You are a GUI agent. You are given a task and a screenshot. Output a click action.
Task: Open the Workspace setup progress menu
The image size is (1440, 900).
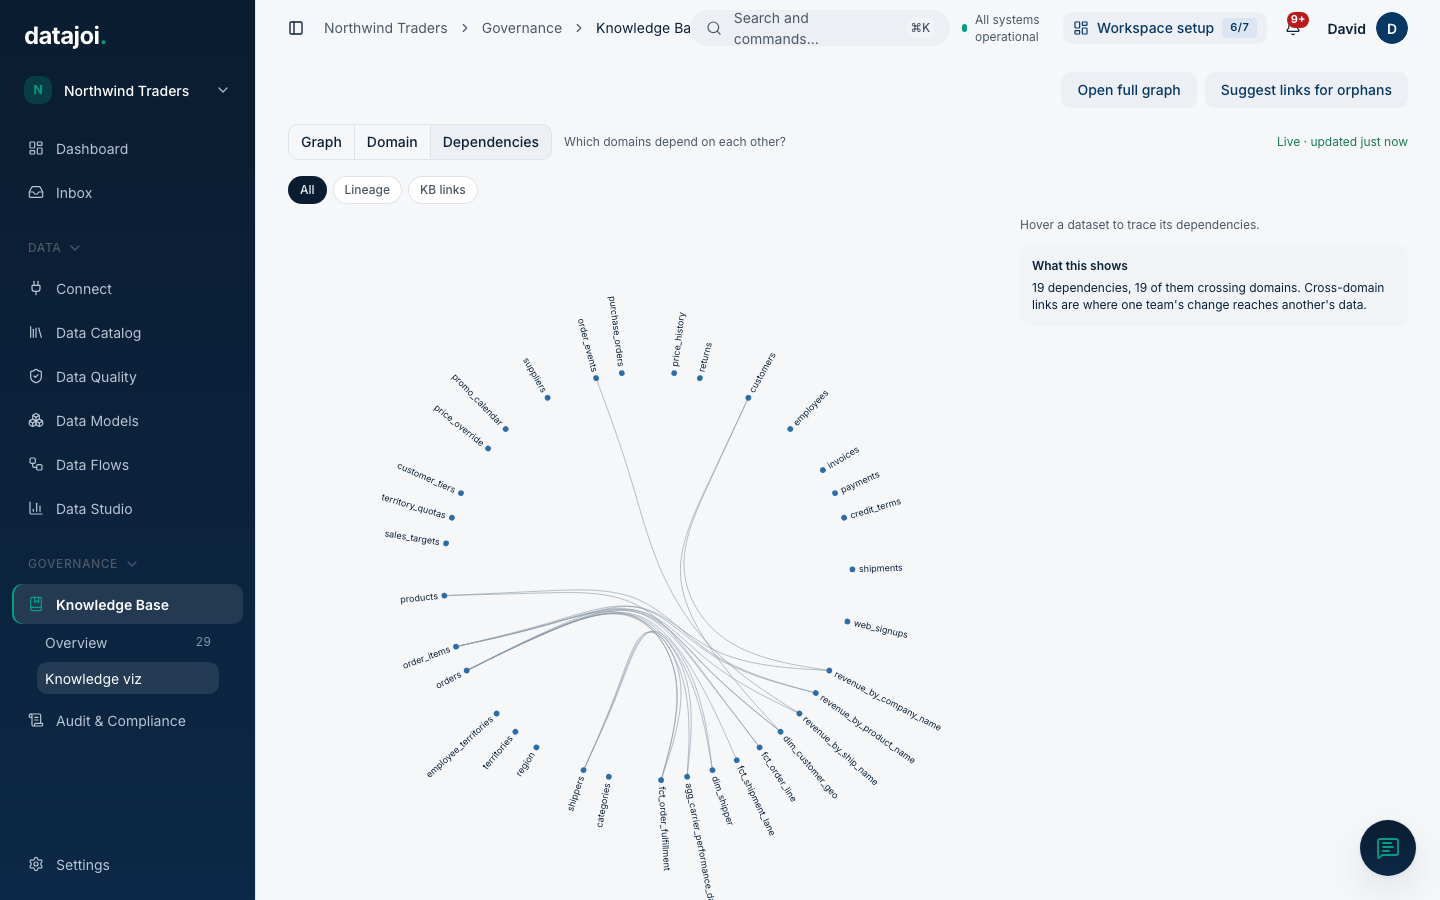tap(1165, 28)
